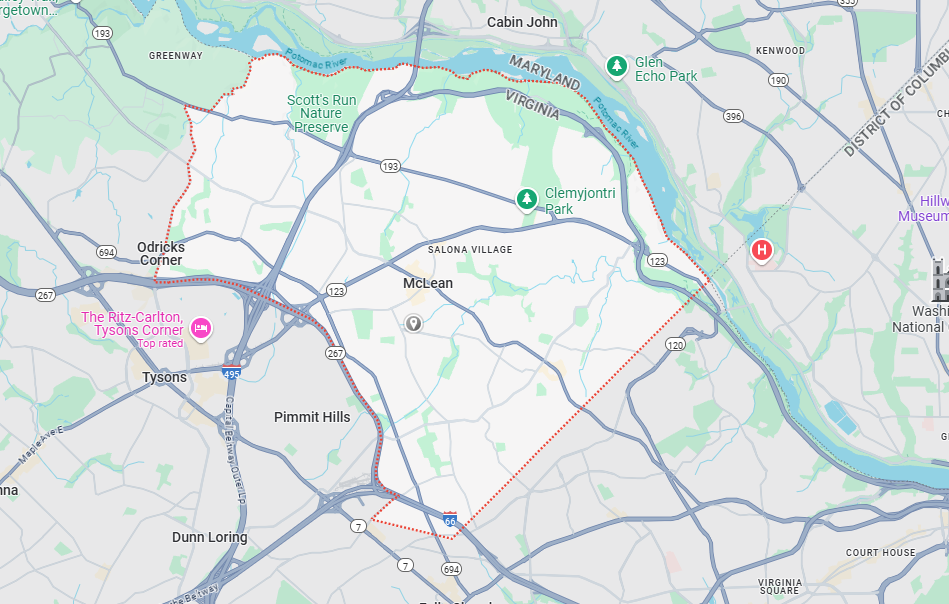Click the Tysons city label
Viewport: 949px width, 604px height.
tap(165, 377)
